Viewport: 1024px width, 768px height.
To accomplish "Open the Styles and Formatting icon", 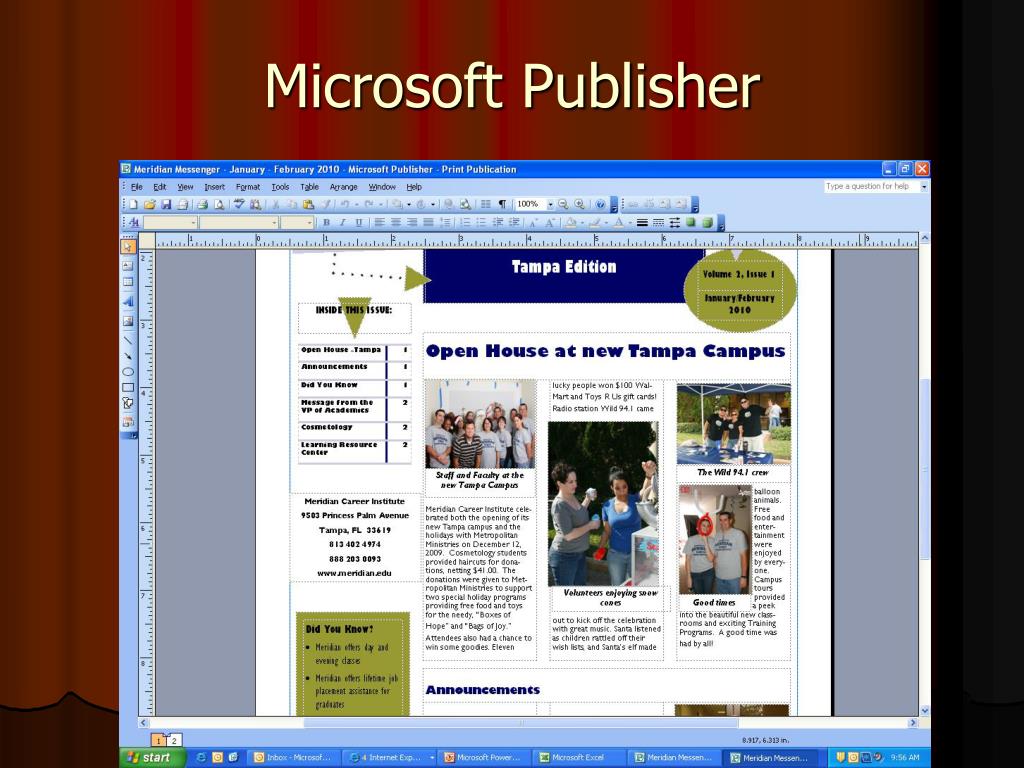I will click(x=134, y=223).
